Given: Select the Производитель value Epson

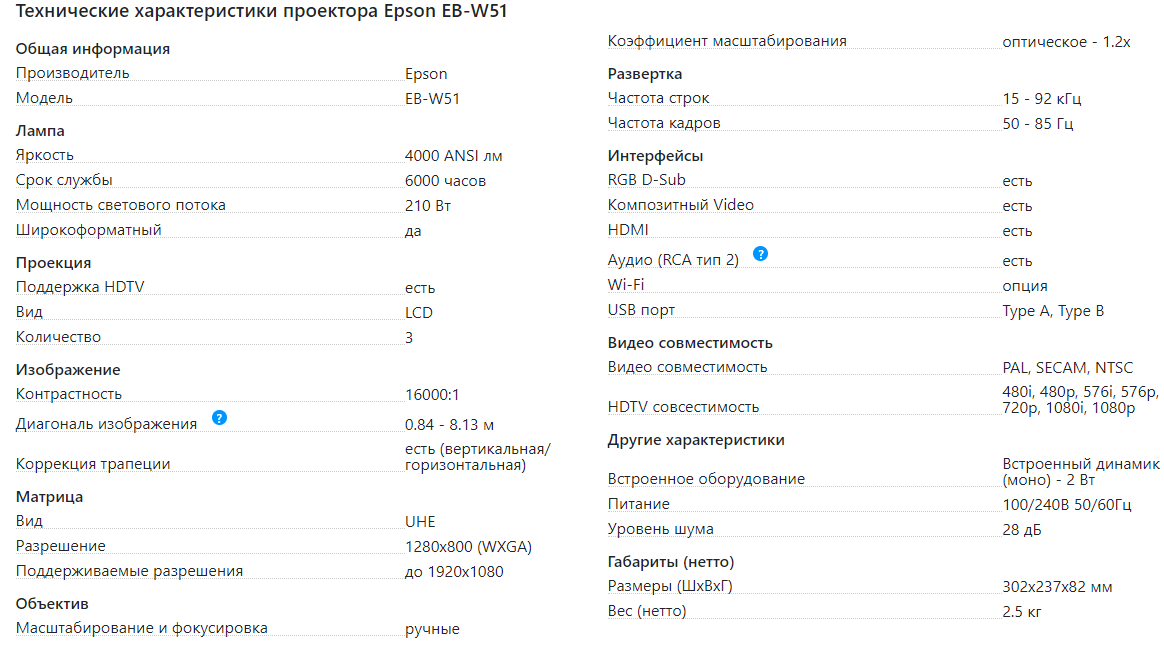Looking at the screenshot, I should [426, 74].
